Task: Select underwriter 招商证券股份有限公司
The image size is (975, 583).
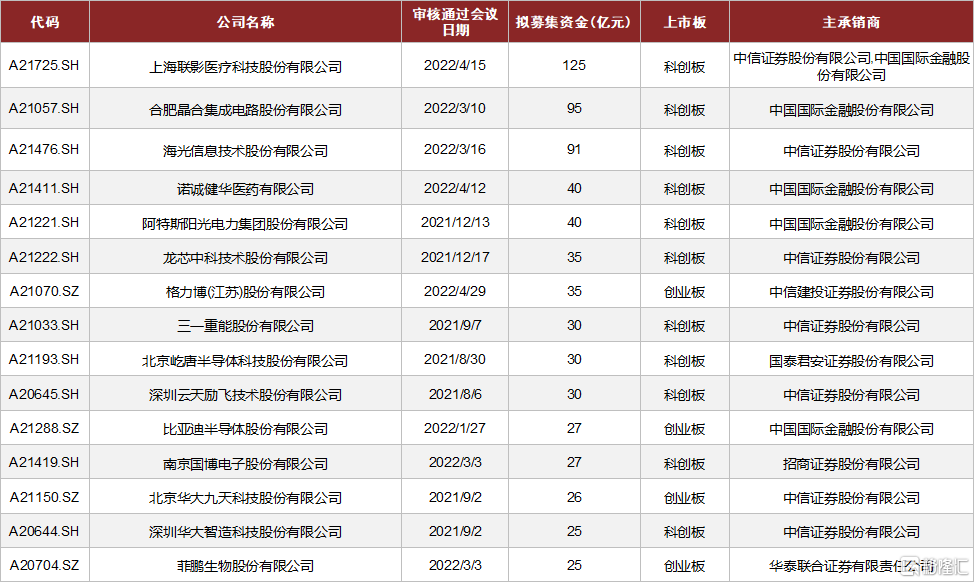Action: point(852,464)
